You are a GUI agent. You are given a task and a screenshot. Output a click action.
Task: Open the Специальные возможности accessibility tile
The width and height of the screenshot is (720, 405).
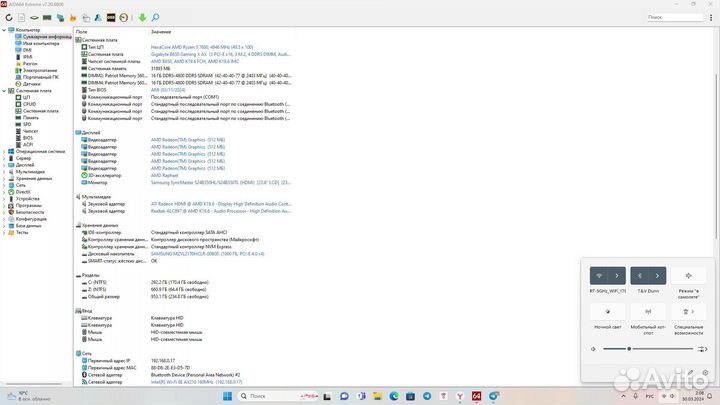688,311
